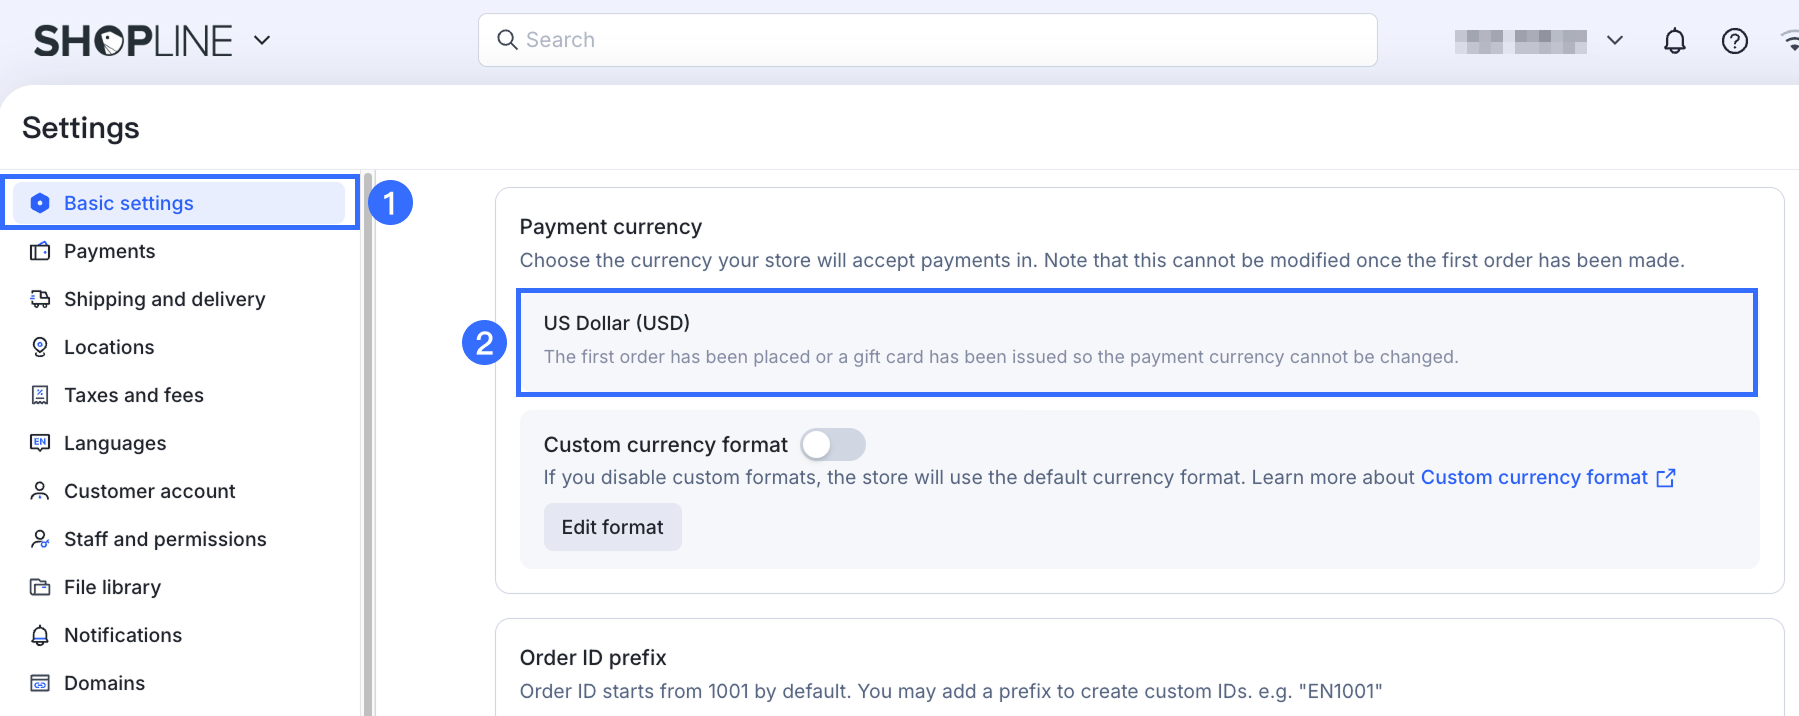Click the Domains icon in sidebar

[x=40, y=683]
